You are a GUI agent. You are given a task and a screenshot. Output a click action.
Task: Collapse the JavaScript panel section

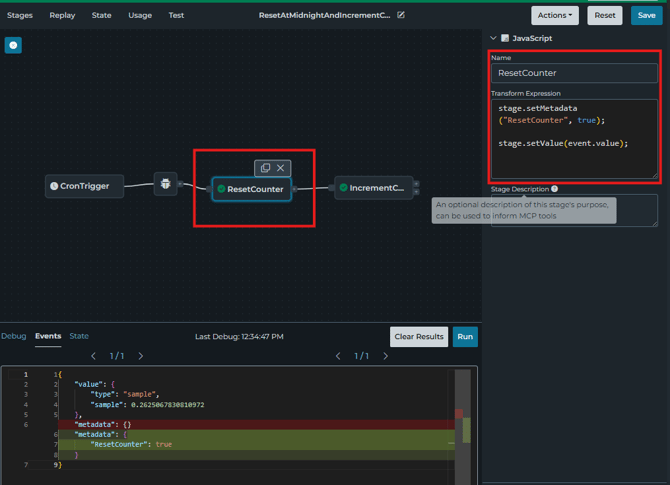click(493, 38)
